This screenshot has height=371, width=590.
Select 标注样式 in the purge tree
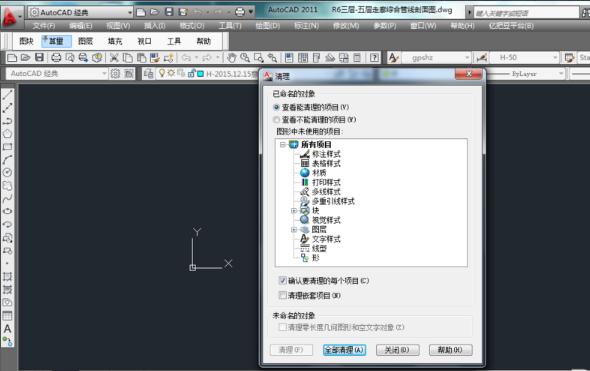point(326,154)
